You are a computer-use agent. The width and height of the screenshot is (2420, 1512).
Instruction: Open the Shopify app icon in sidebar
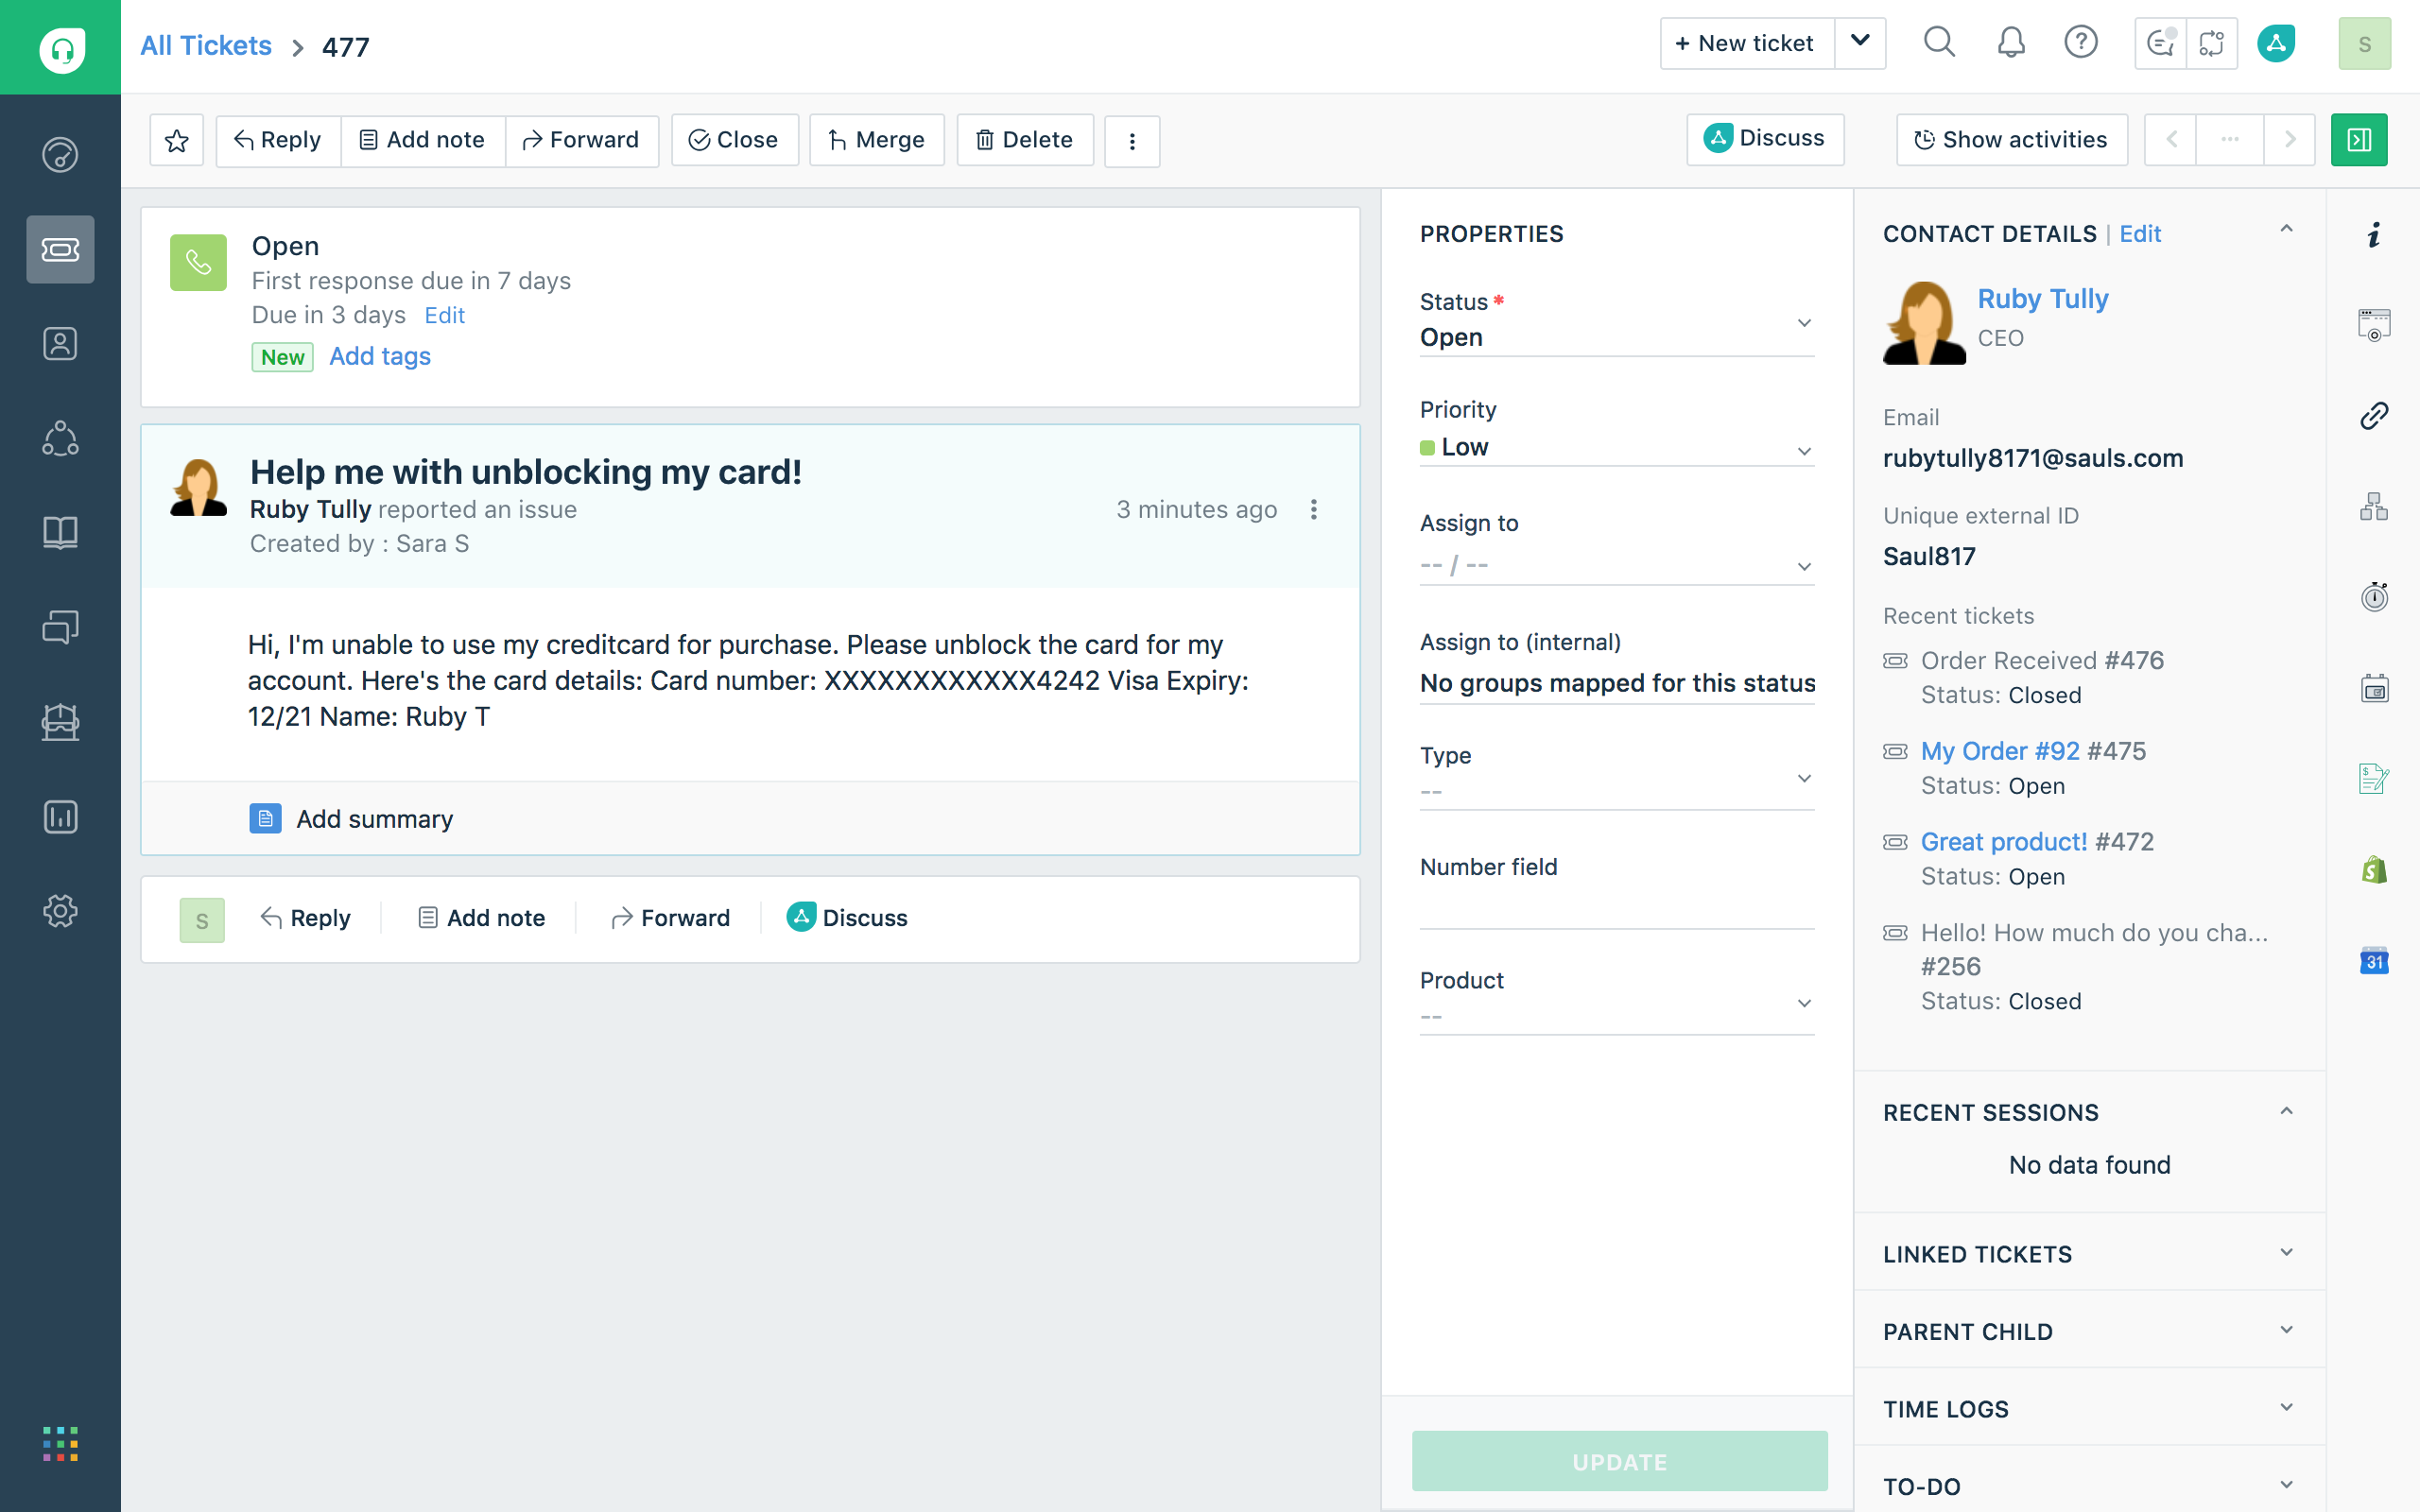pos(2374,870)
